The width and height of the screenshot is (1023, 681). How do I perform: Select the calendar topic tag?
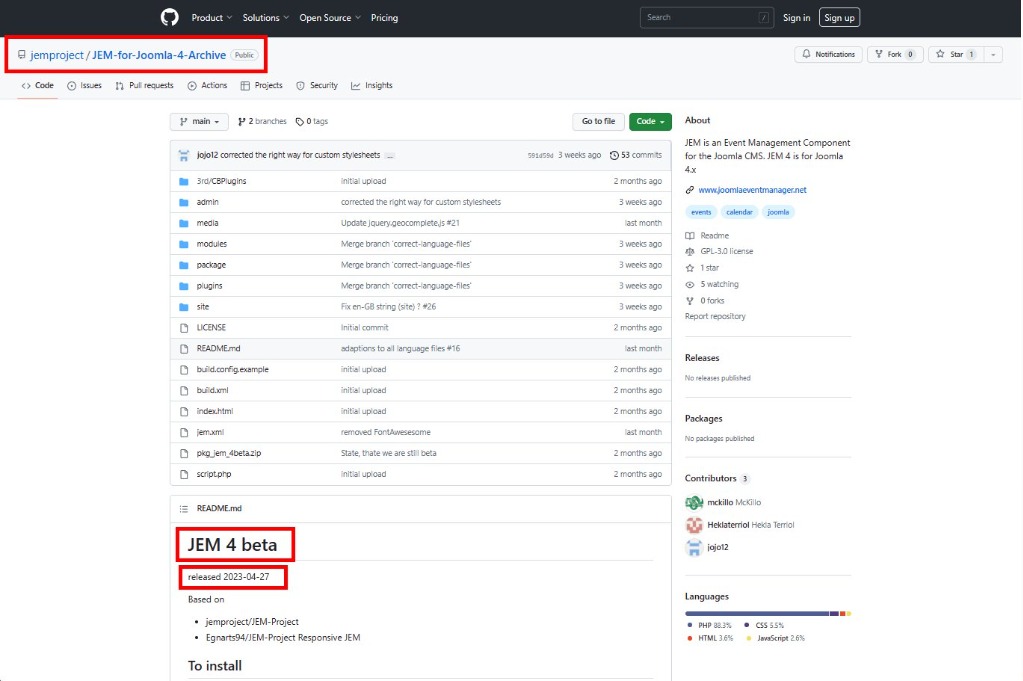739,212
